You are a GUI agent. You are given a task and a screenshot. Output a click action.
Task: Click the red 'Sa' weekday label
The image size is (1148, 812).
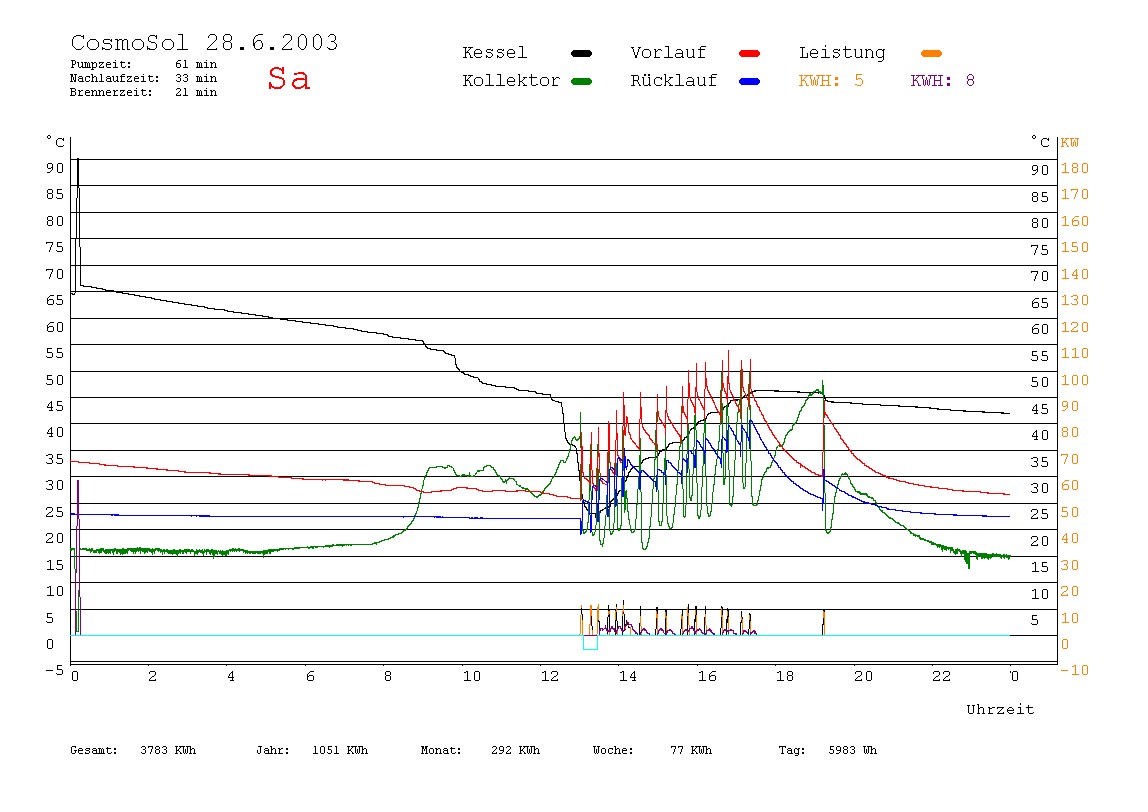click(288, 78)
